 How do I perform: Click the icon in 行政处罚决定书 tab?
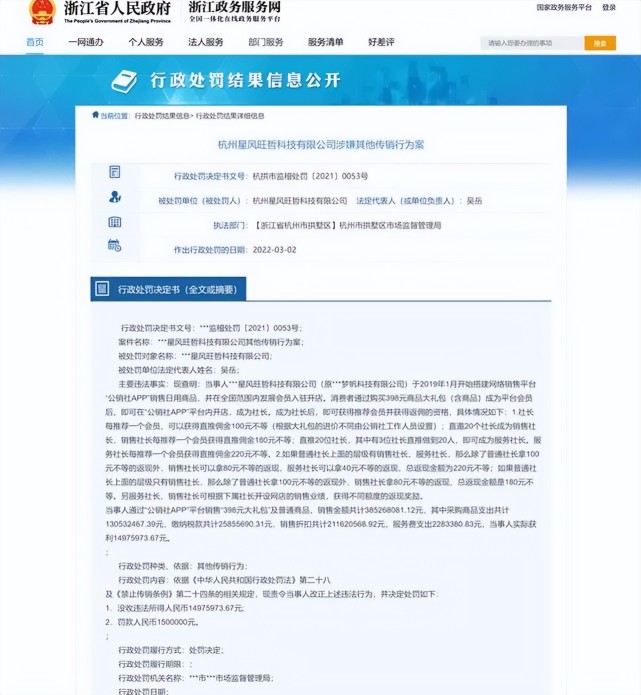point(102,289)
